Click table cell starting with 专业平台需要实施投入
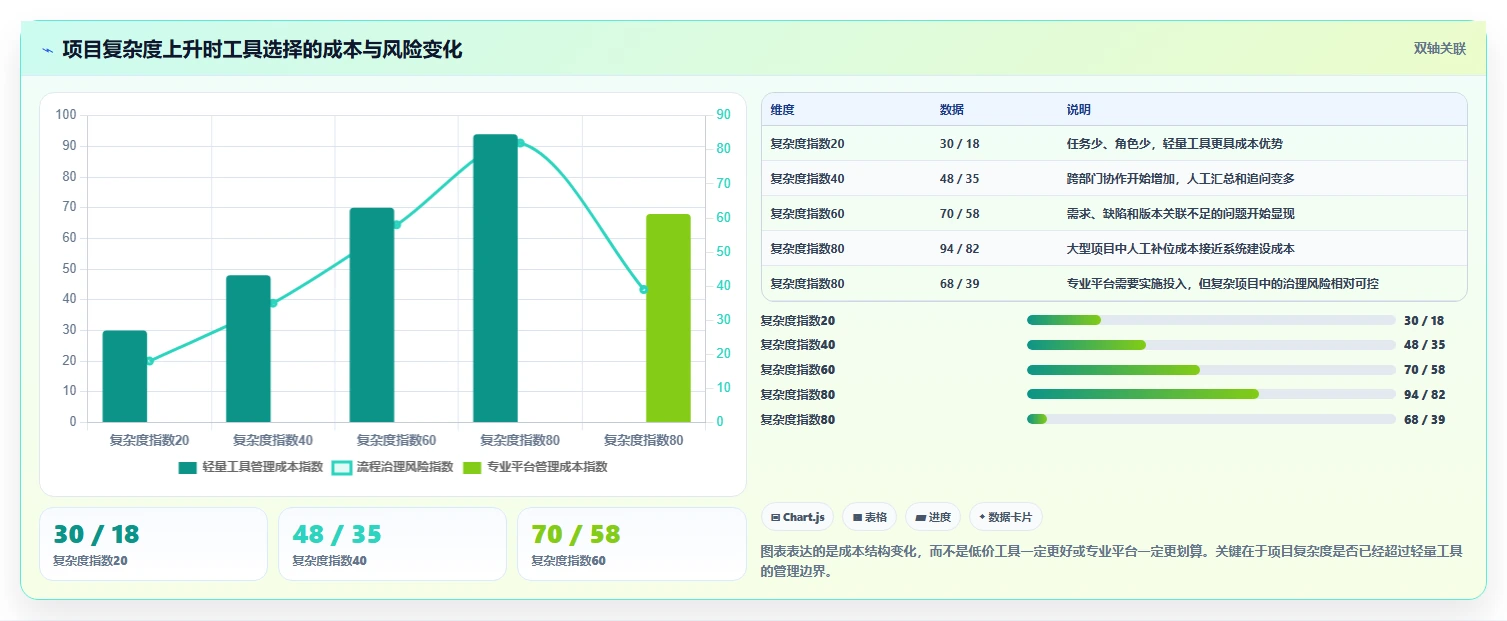The height and width of the screenshot is (621, 1507). 1223,284
